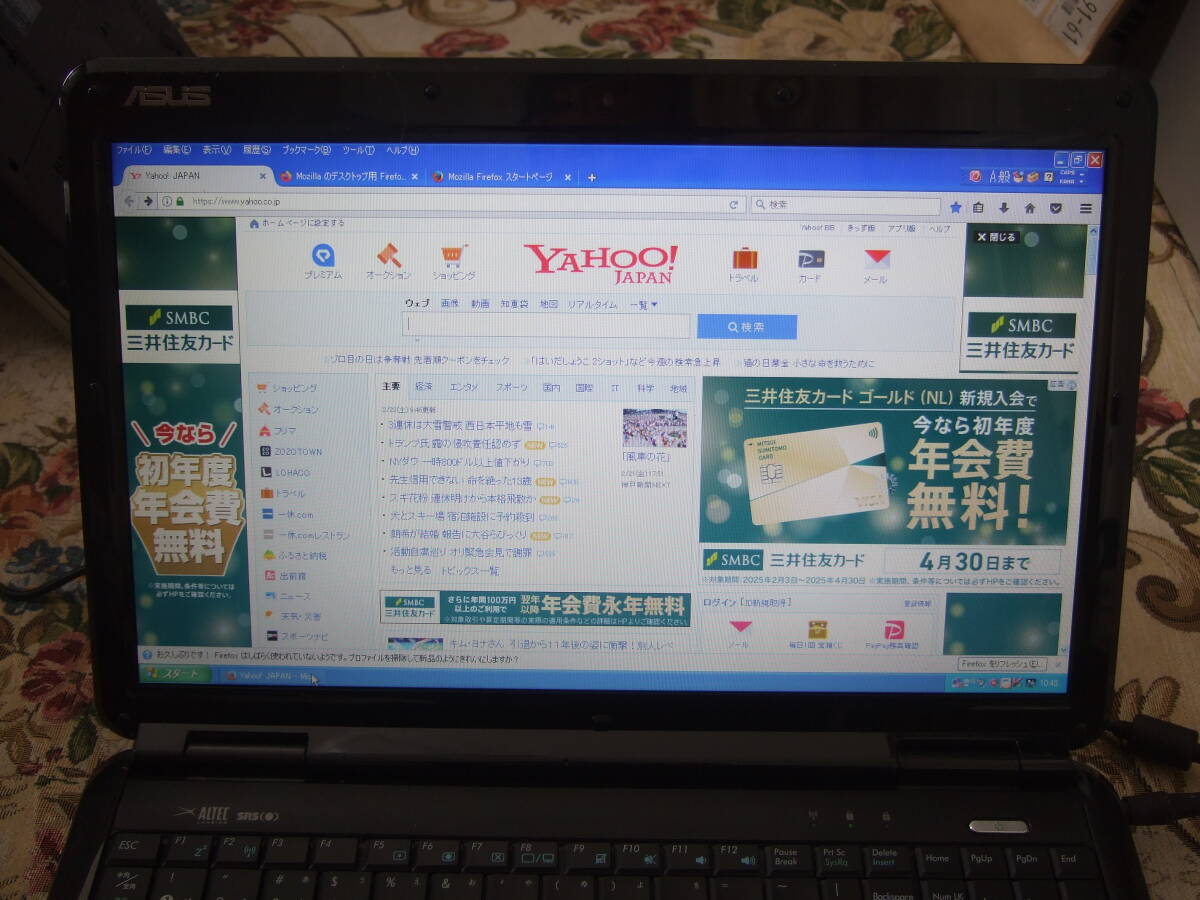Screen dimensions: 1200x900
Task: Open トピックス一覧 link under news list
Action: [470, 571]
